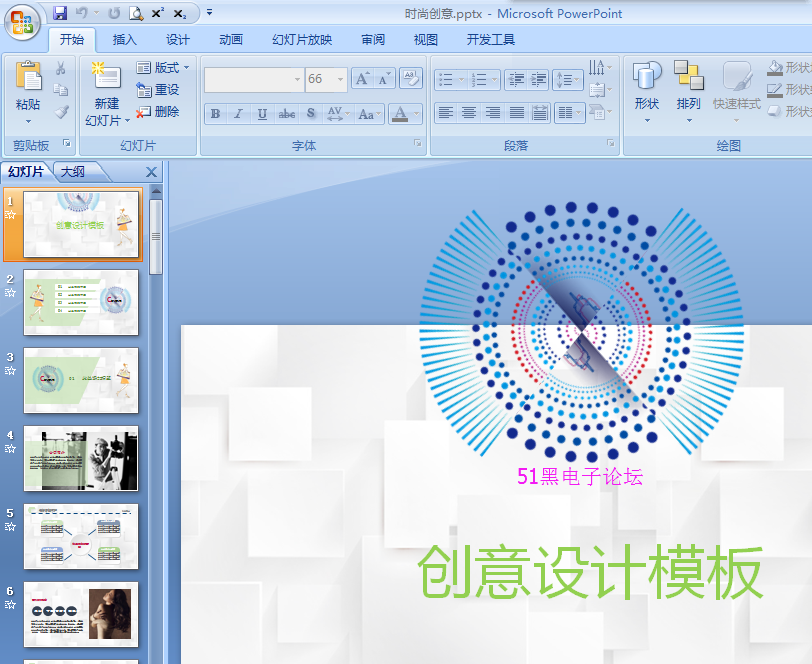Click the Office button logo
This screenshot has width=812, height=664.
click(22, 22)
